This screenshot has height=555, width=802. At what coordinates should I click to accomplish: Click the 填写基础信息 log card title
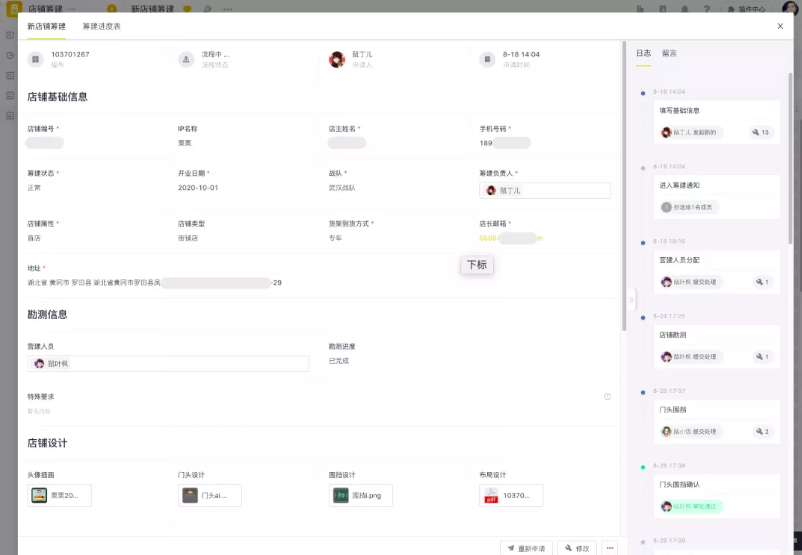679,110
